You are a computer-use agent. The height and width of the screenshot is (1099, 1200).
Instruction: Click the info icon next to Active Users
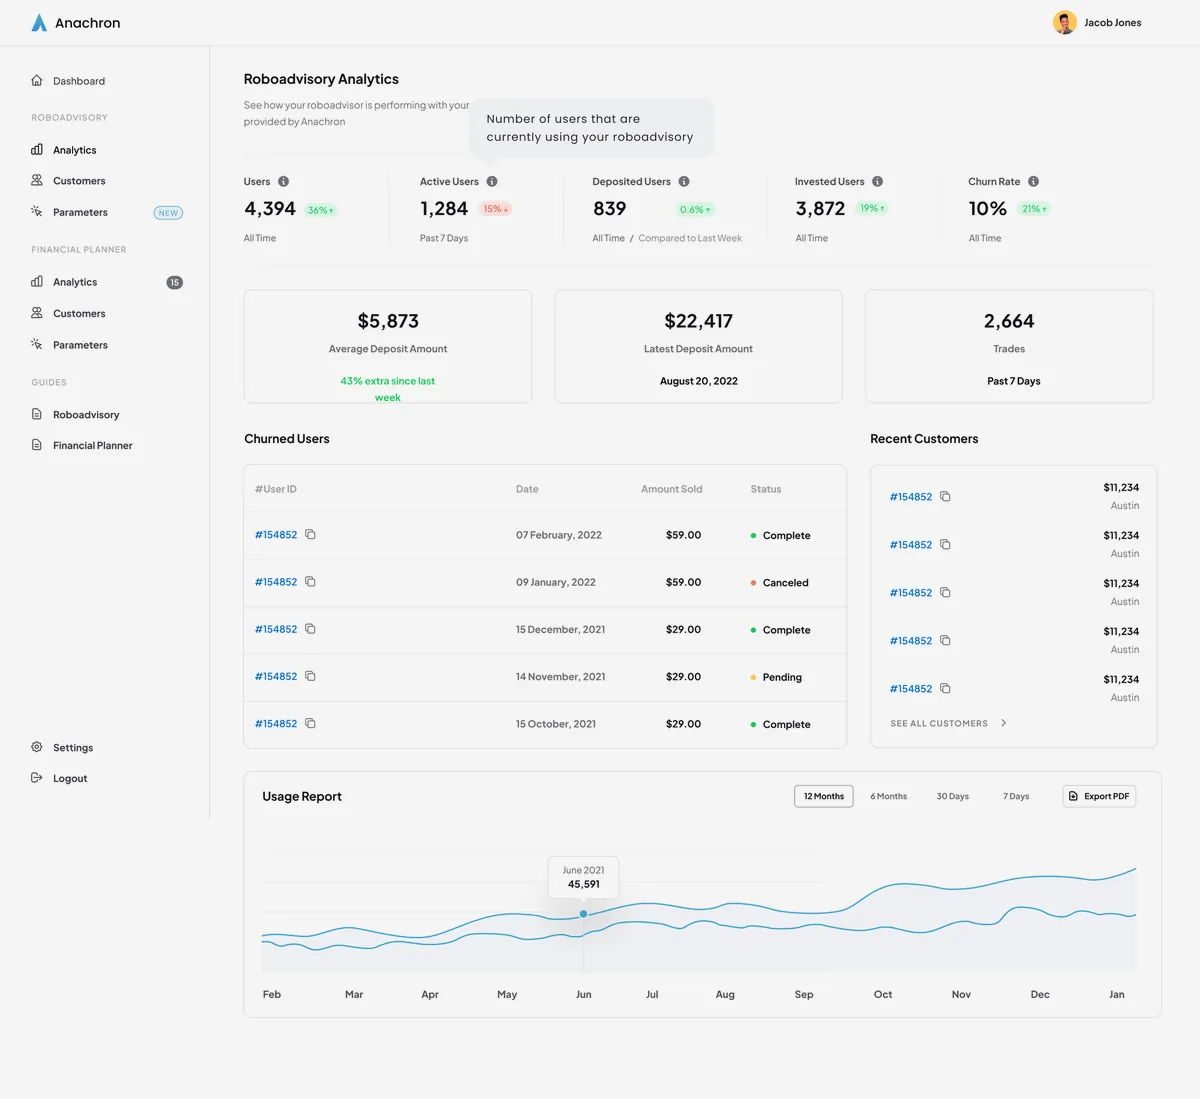tap(492, 182)
